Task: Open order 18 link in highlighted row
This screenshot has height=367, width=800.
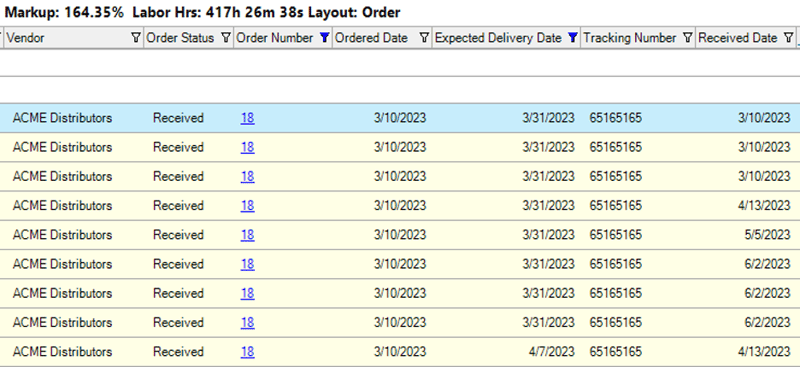Action: [247, 118]
